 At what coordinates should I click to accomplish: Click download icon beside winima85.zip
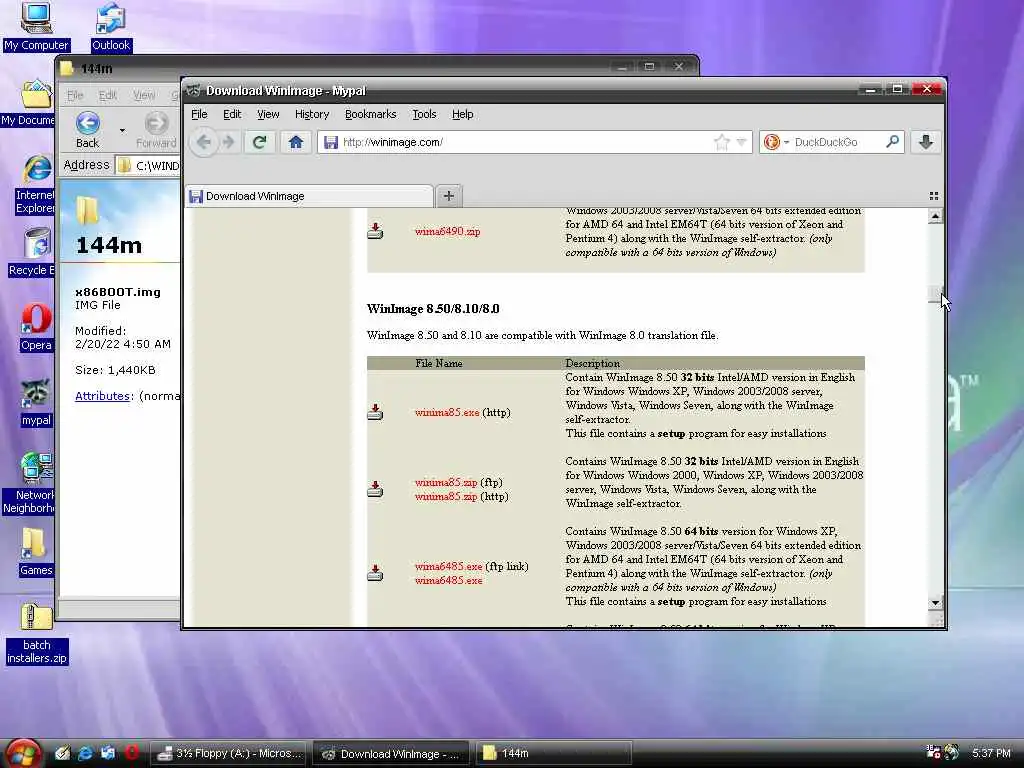[x=375, y=489]
